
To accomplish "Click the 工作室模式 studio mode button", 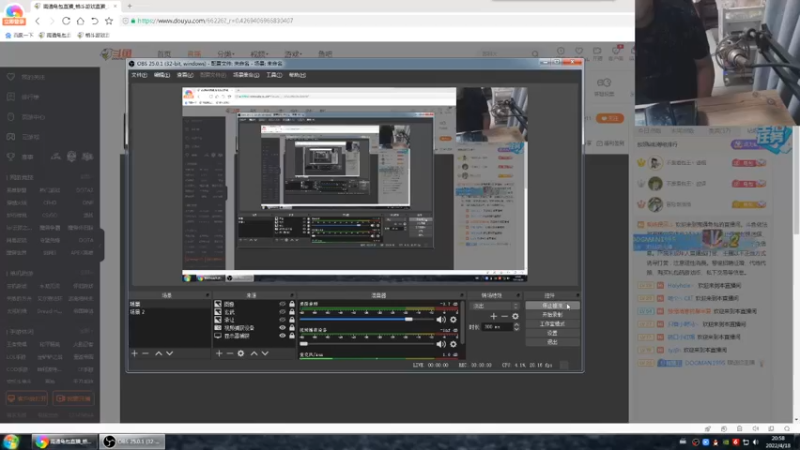I will point(553,324).
